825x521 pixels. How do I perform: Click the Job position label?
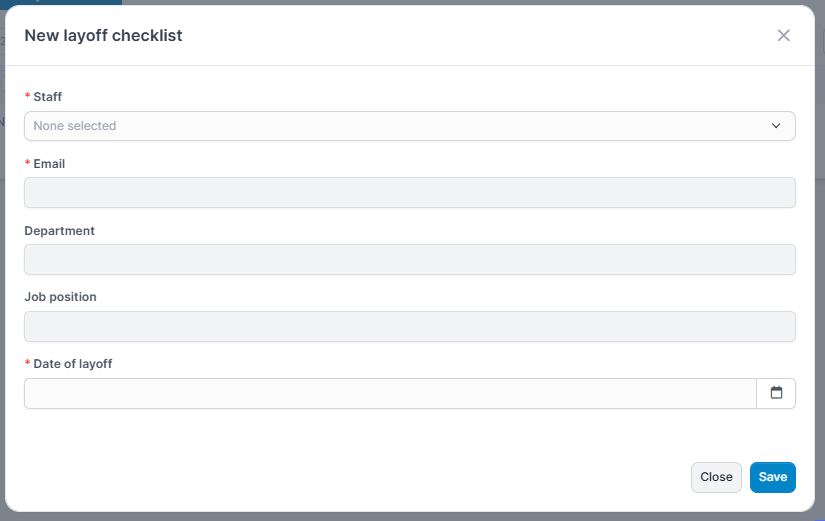pyautogui.click(x=60, y=297)
